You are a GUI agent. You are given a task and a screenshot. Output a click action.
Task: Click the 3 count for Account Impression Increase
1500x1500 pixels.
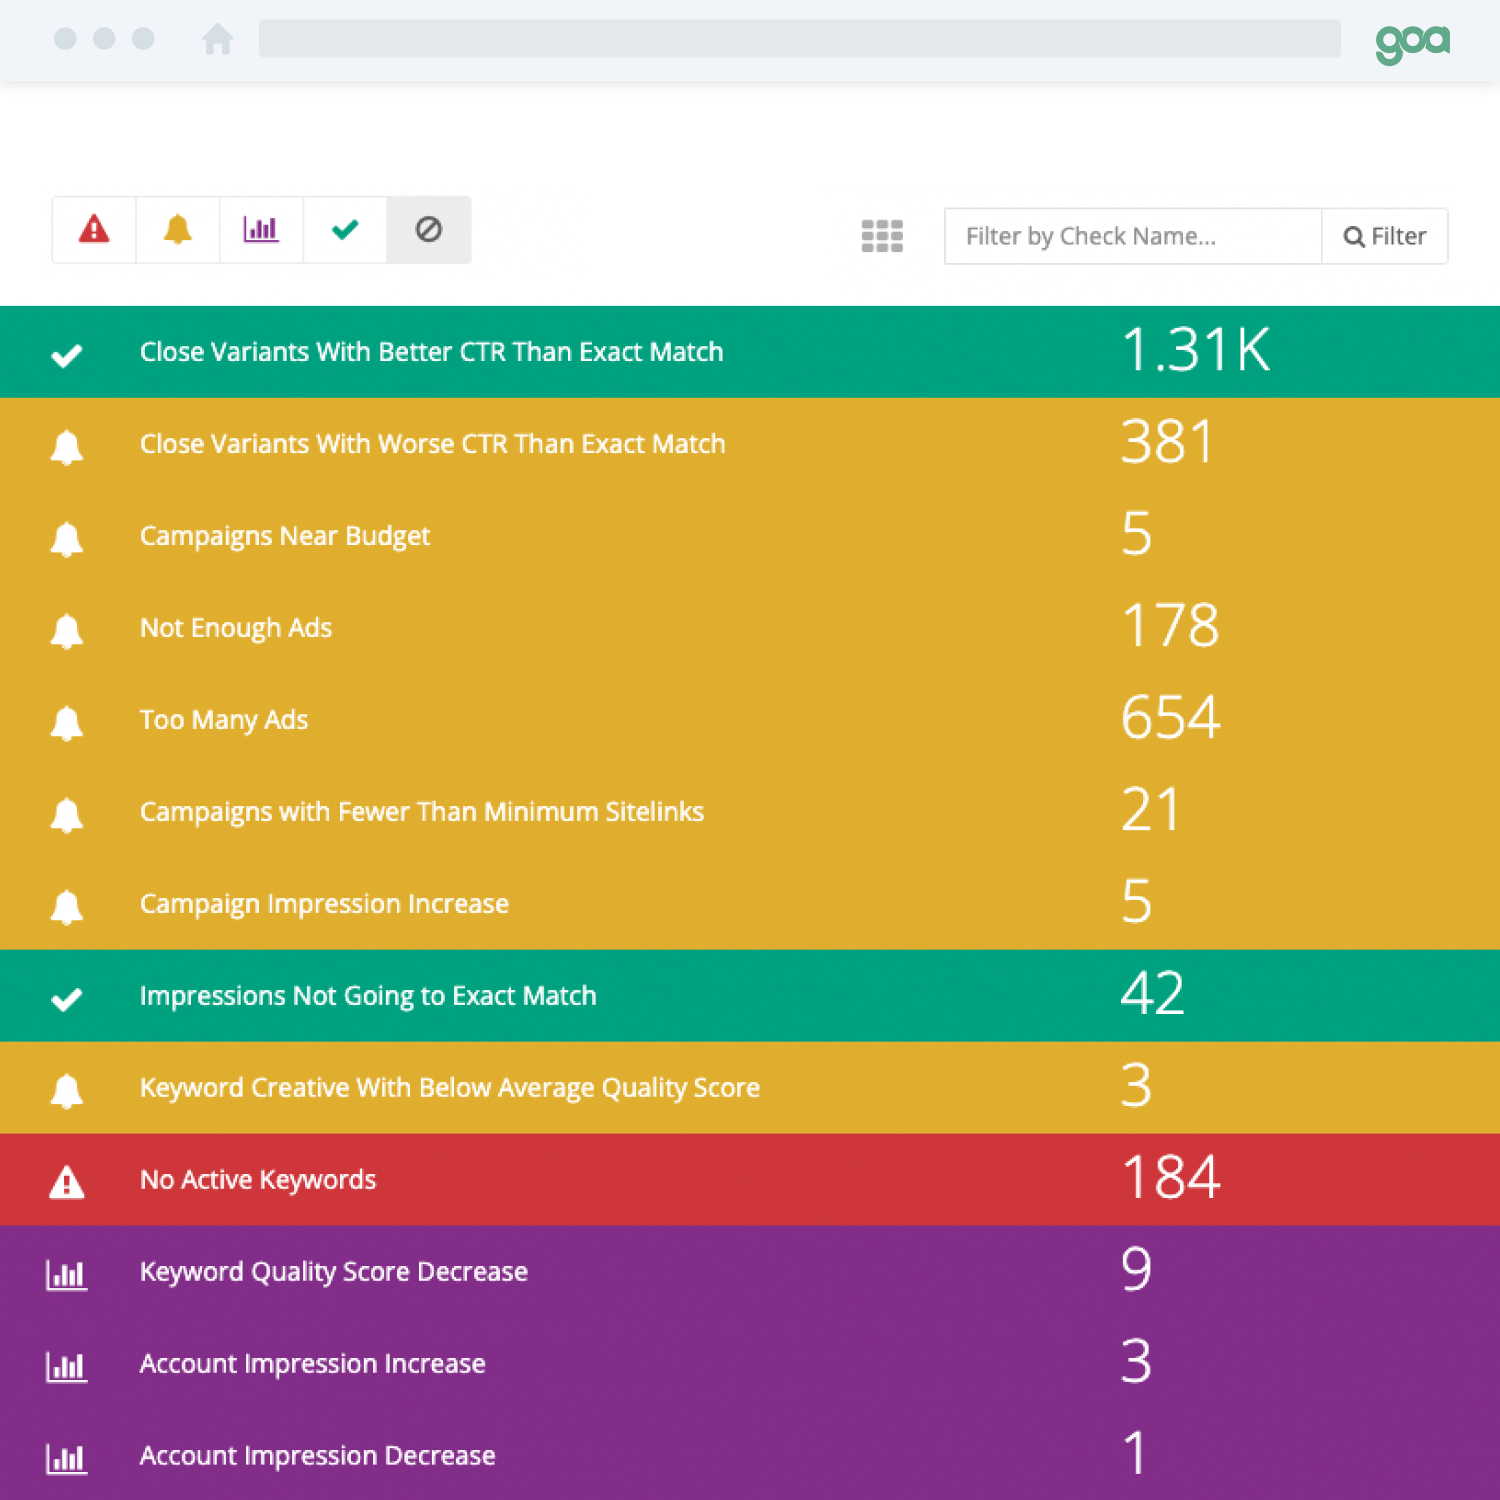coord(1137,1362)
